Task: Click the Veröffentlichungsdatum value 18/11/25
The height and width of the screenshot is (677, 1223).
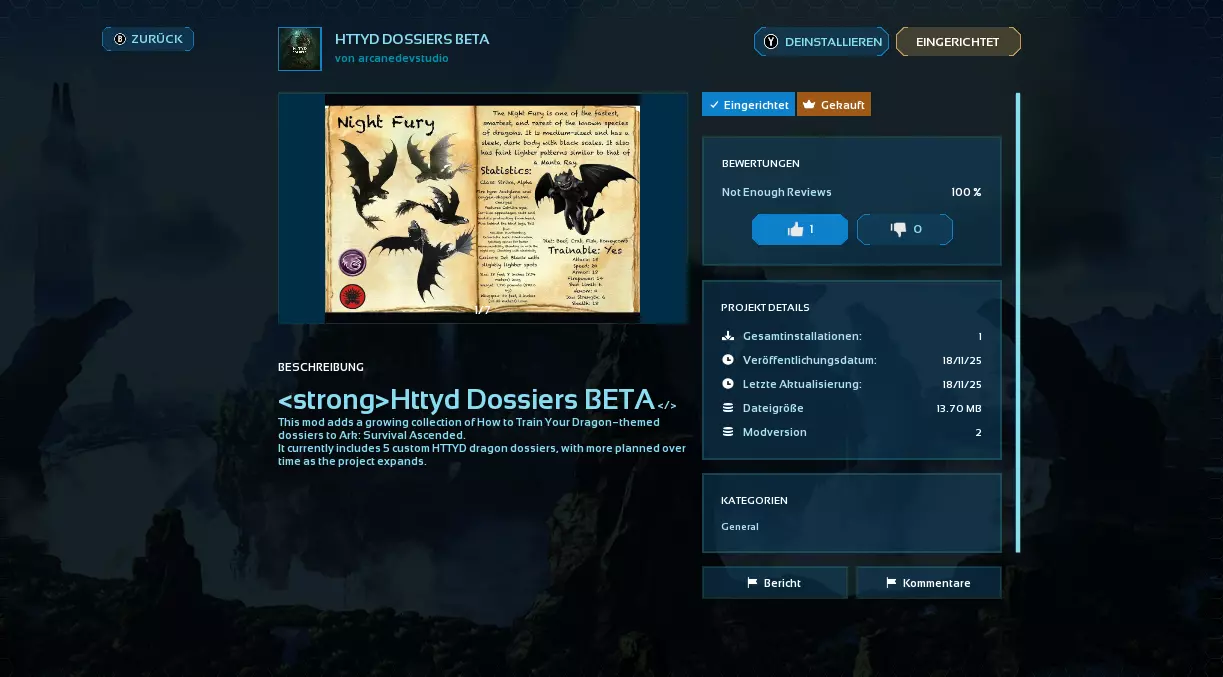Action: pyautogui.click(x=962, y=360)
